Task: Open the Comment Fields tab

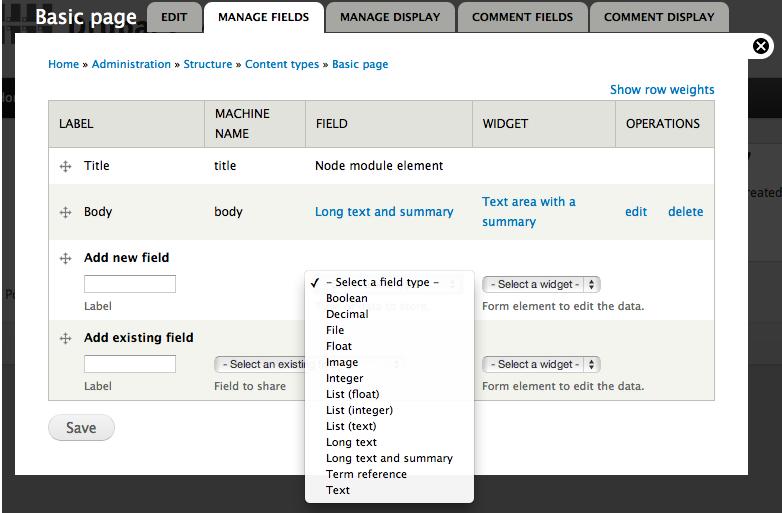Action: pos(522,17)
